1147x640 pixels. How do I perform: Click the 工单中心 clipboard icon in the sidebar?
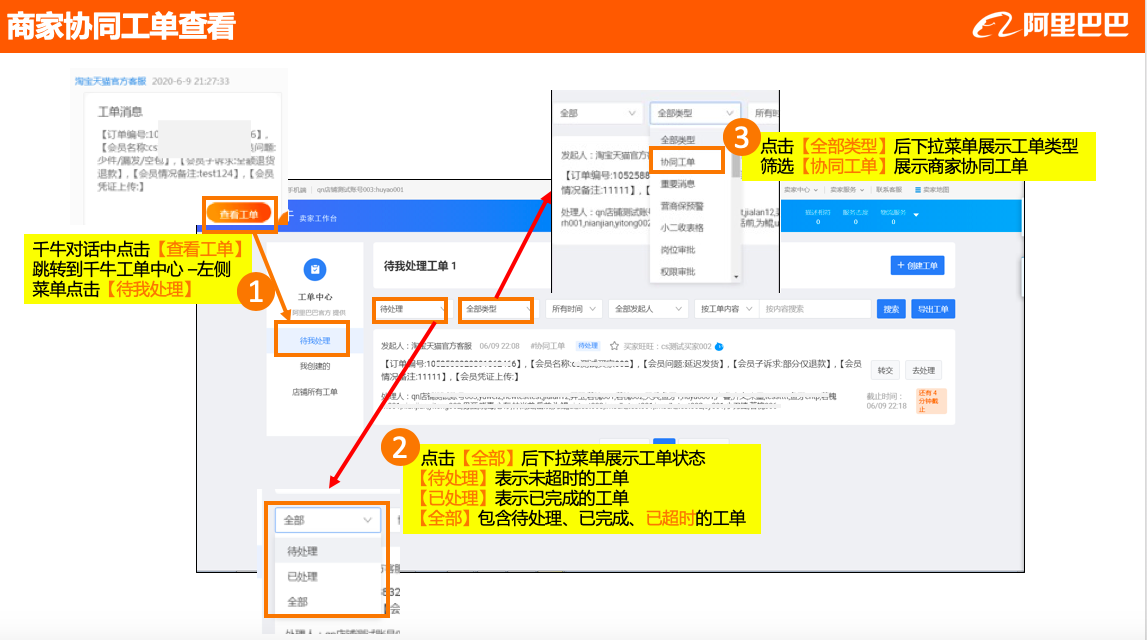315,269
